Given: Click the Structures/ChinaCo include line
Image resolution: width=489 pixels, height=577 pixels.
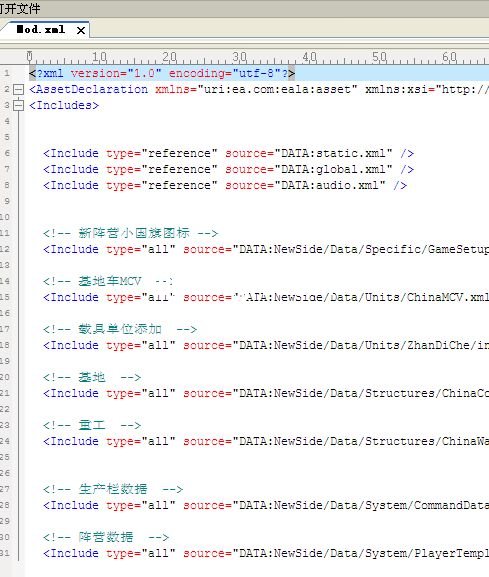Looking at the screenshot, I should point(266,393).
